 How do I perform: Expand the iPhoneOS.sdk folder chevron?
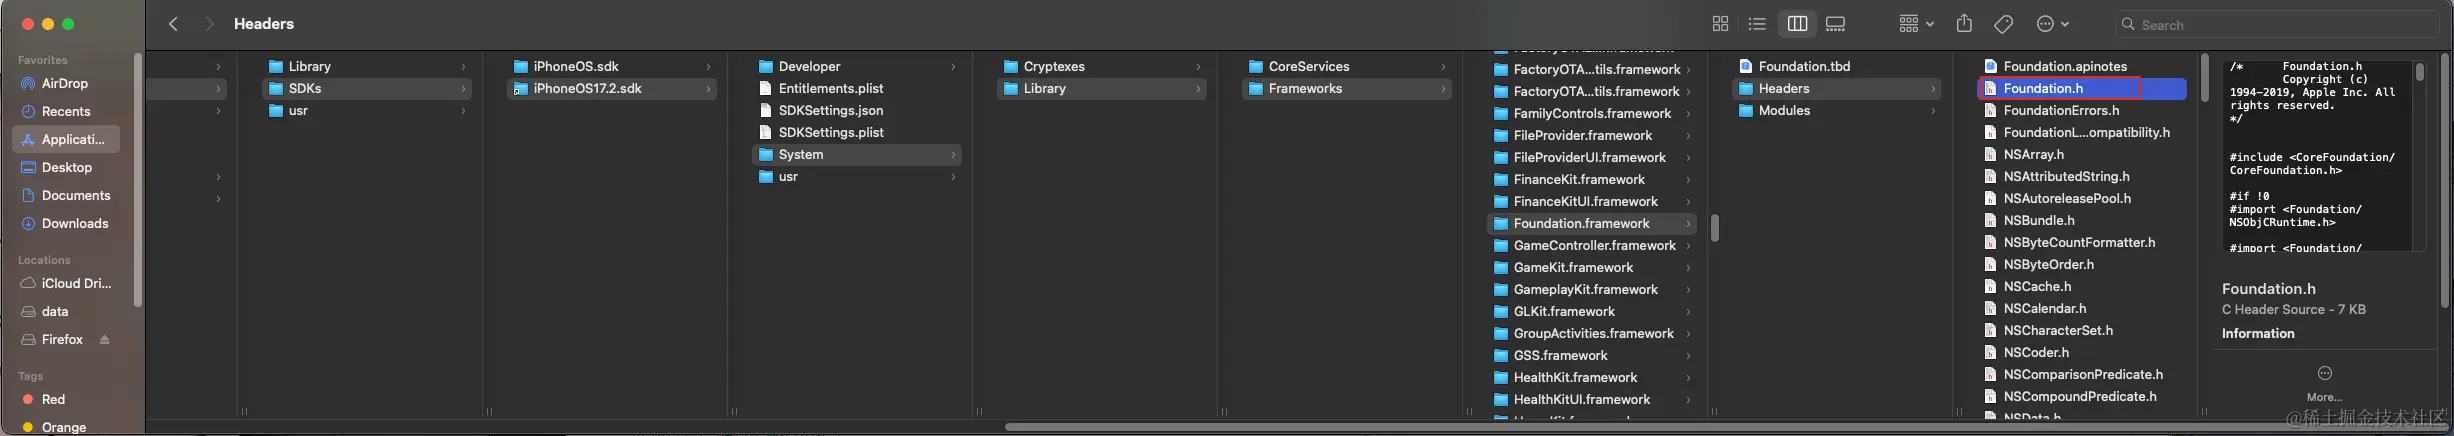[708, 67]
